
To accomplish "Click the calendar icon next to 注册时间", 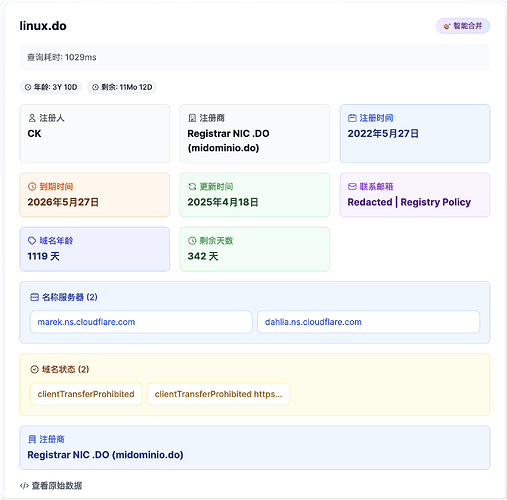I will coord(352,118).
